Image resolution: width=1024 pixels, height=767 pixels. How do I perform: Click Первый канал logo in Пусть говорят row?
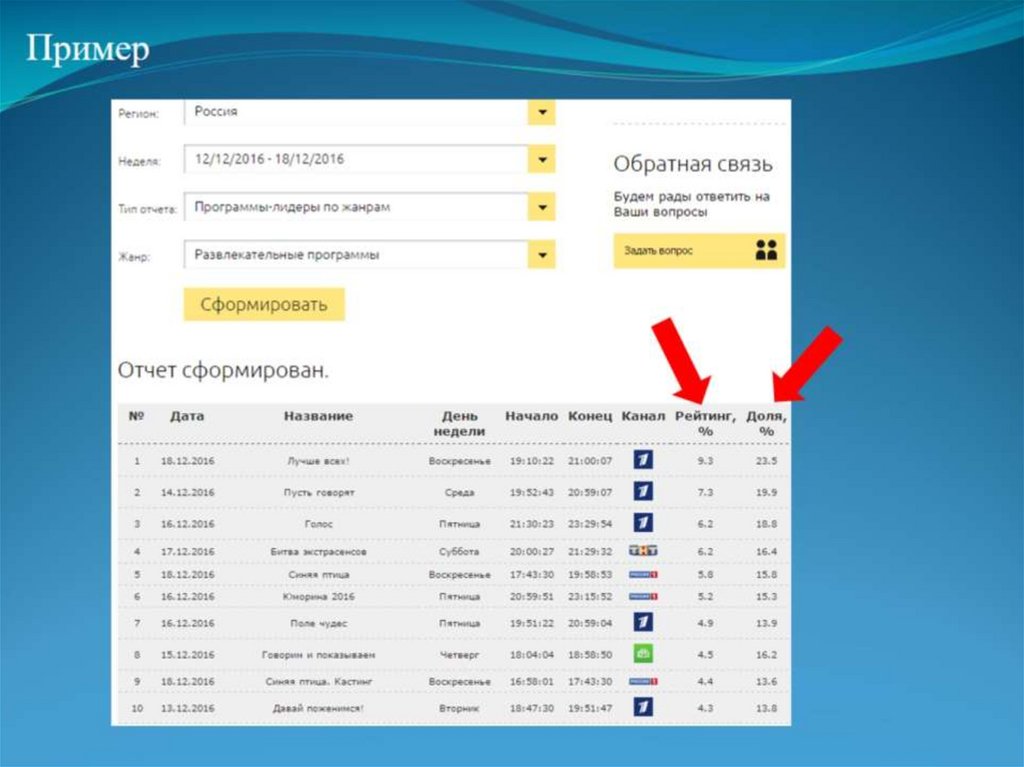(643, 491)
